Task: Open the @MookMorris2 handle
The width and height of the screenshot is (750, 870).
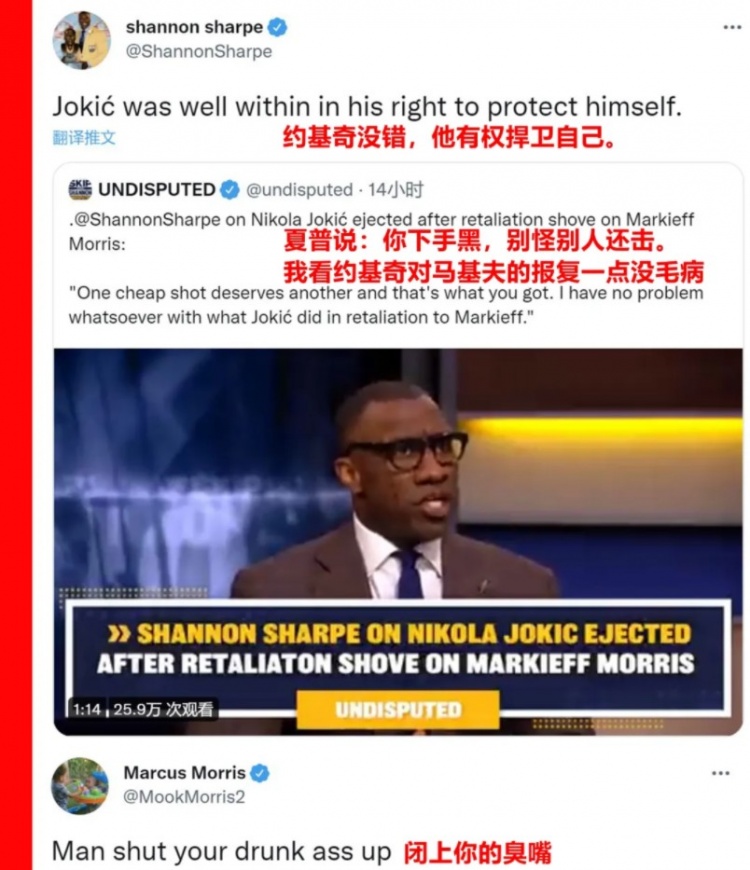Action: click(x=184, y=797)
